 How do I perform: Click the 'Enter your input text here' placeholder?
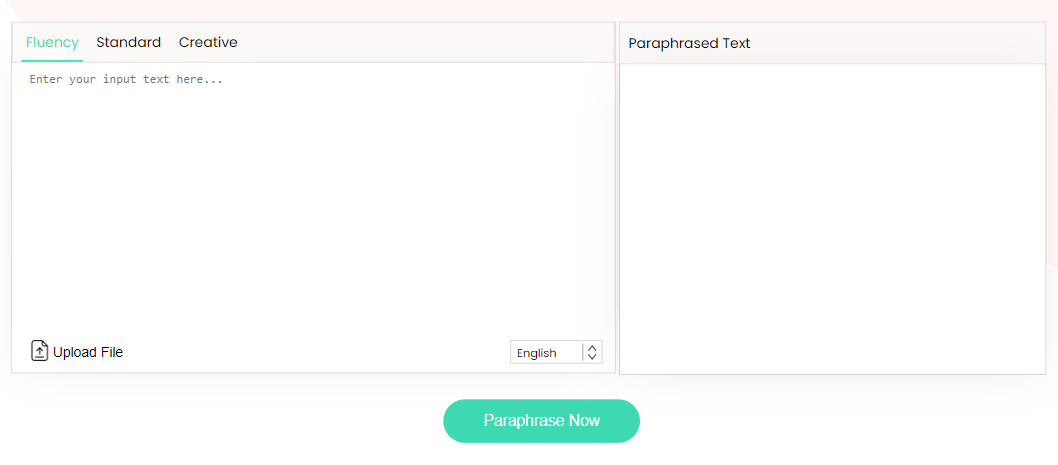tap(126, 79)
